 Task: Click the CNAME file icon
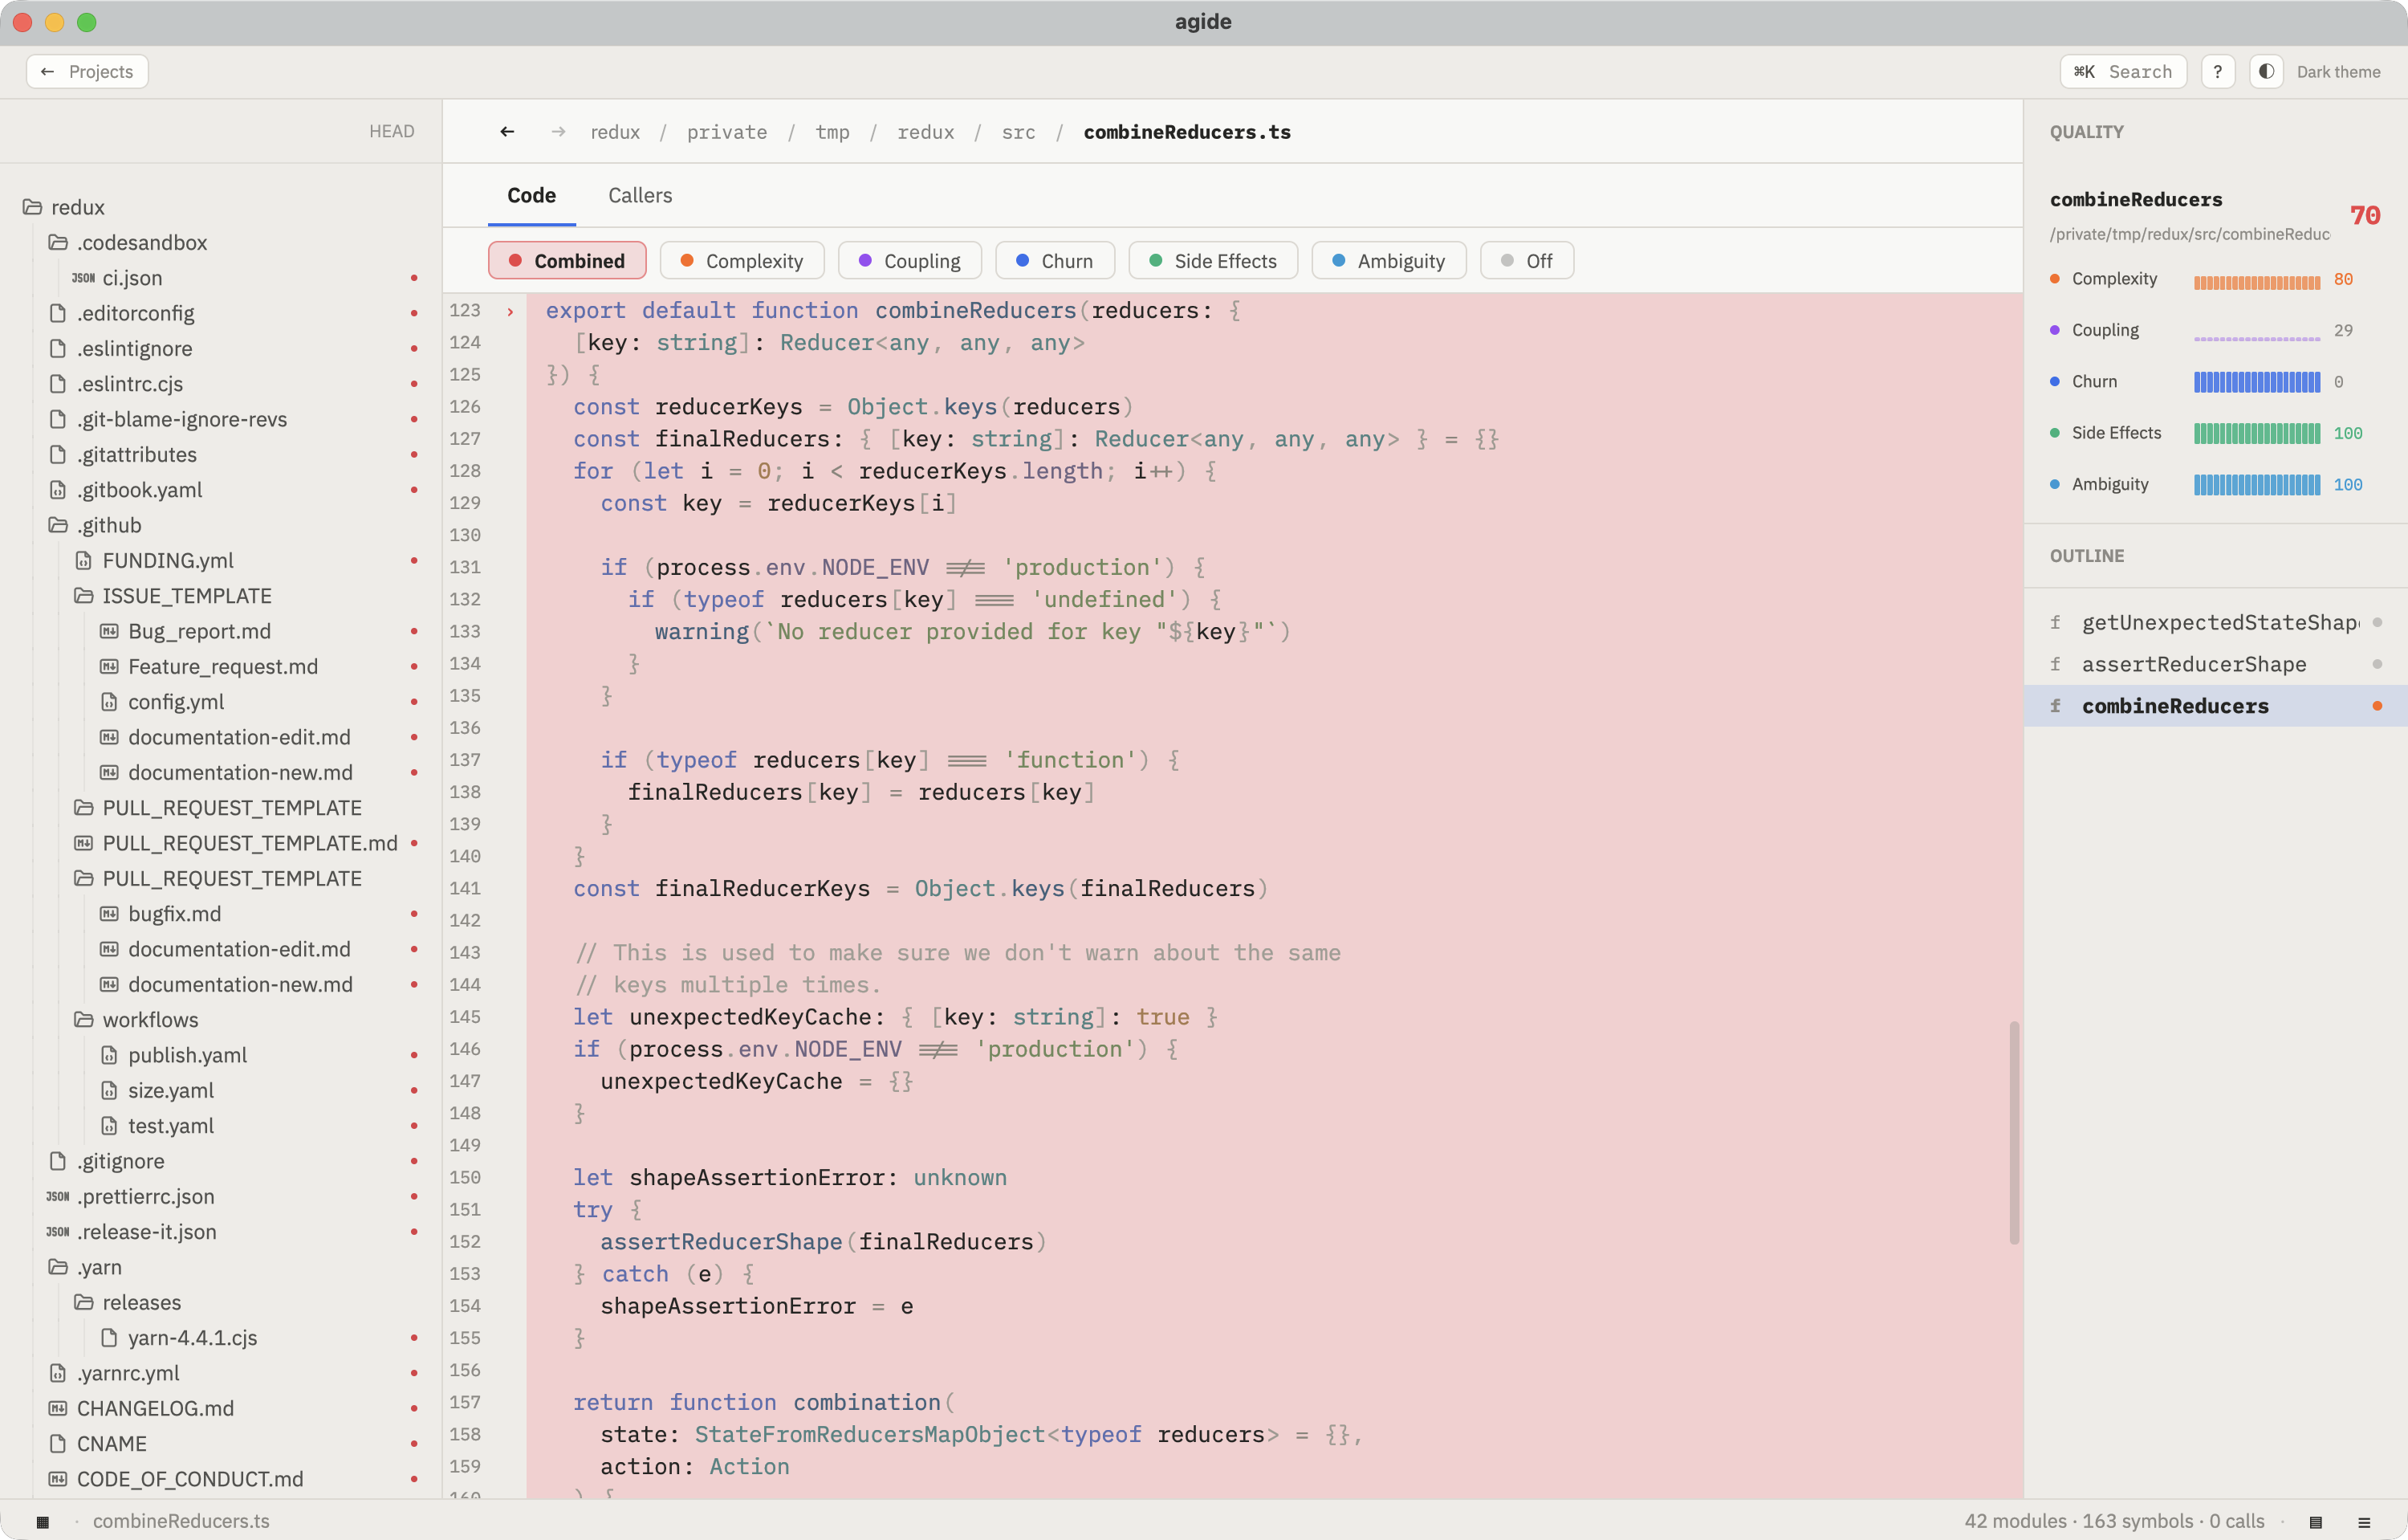tap(58, 1444)
